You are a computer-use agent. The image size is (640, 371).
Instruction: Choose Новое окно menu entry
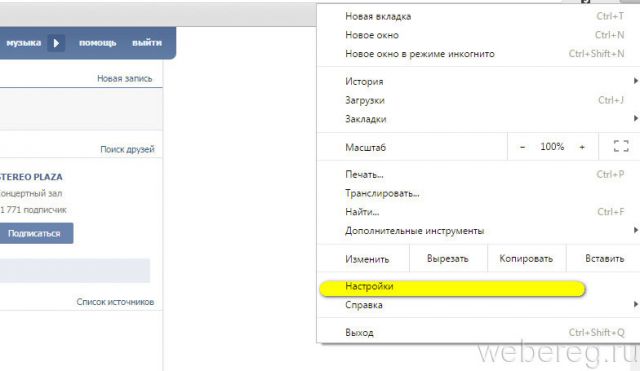pos(478,35)
